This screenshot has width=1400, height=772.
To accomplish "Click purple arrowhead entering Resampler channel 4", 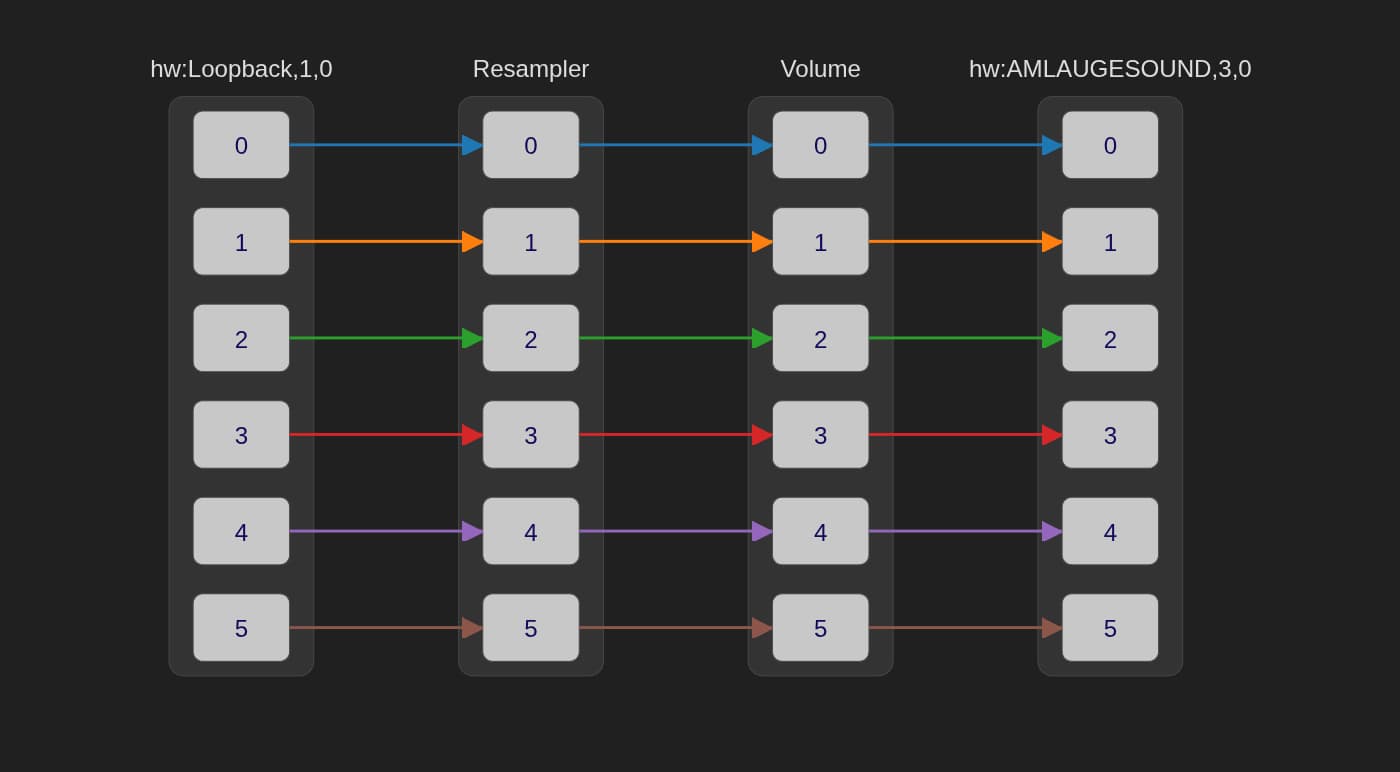I will pyautogui.click(x=472, y=531).
